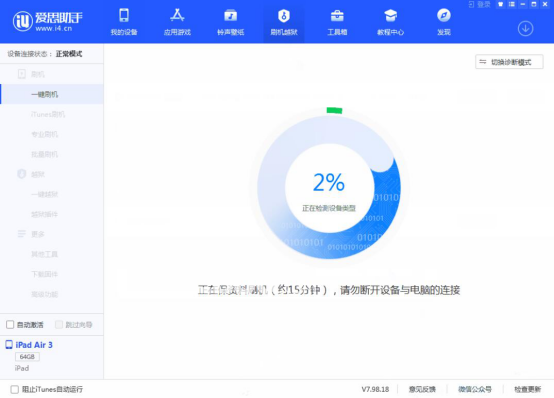Click the 切换诊断模式 button
Viewport: 554px width, 398px height.
point(509,62)
